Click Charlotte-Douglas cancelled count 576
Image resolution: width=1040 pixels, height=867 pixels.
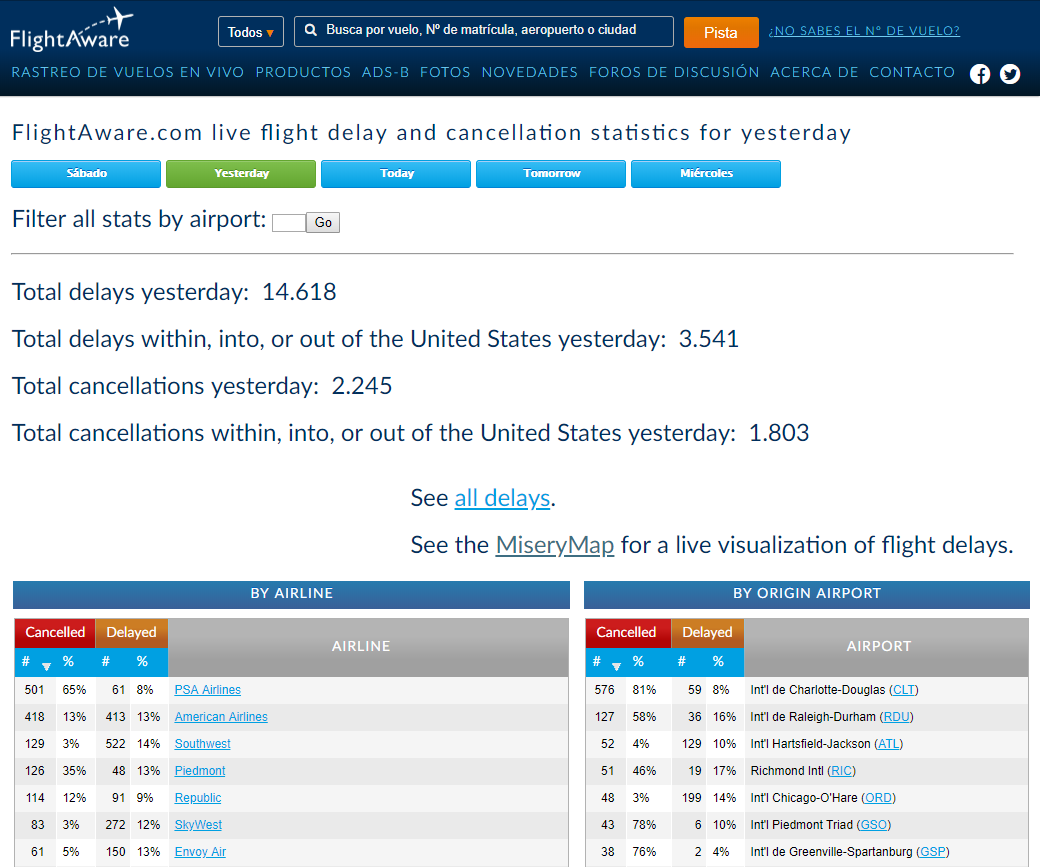point(605,690)
